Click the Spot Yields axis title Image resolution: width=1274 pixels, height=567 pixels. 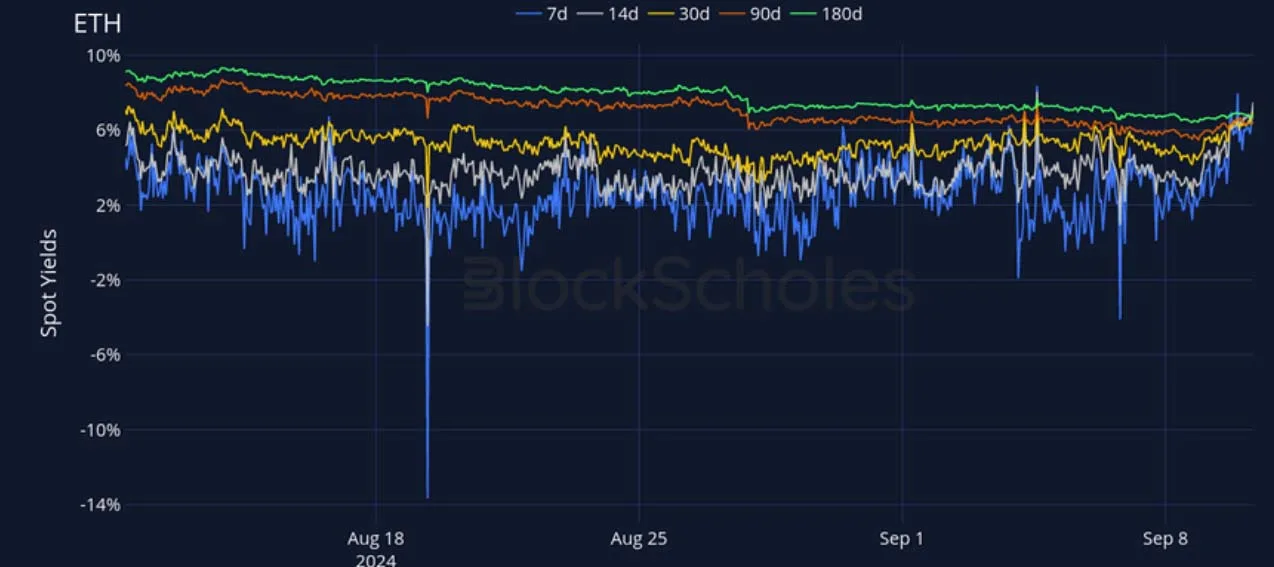pos(48,283)
